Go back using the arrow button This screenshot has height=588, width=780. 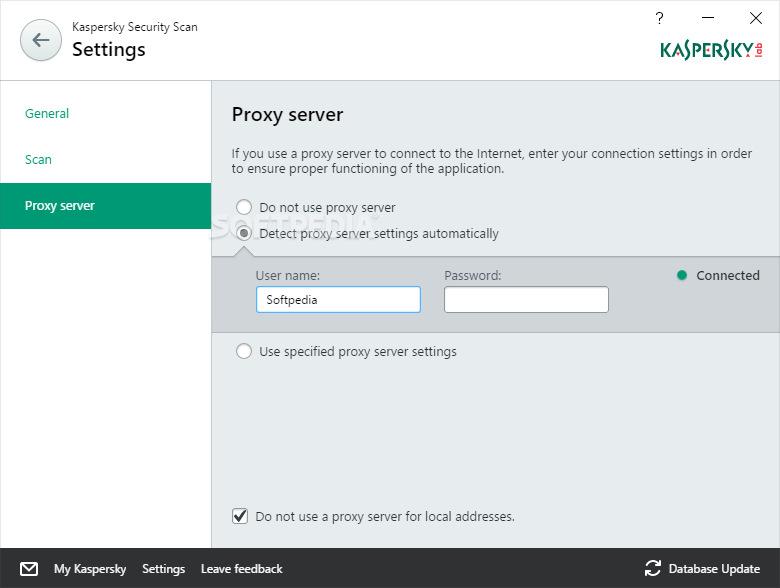41,40
